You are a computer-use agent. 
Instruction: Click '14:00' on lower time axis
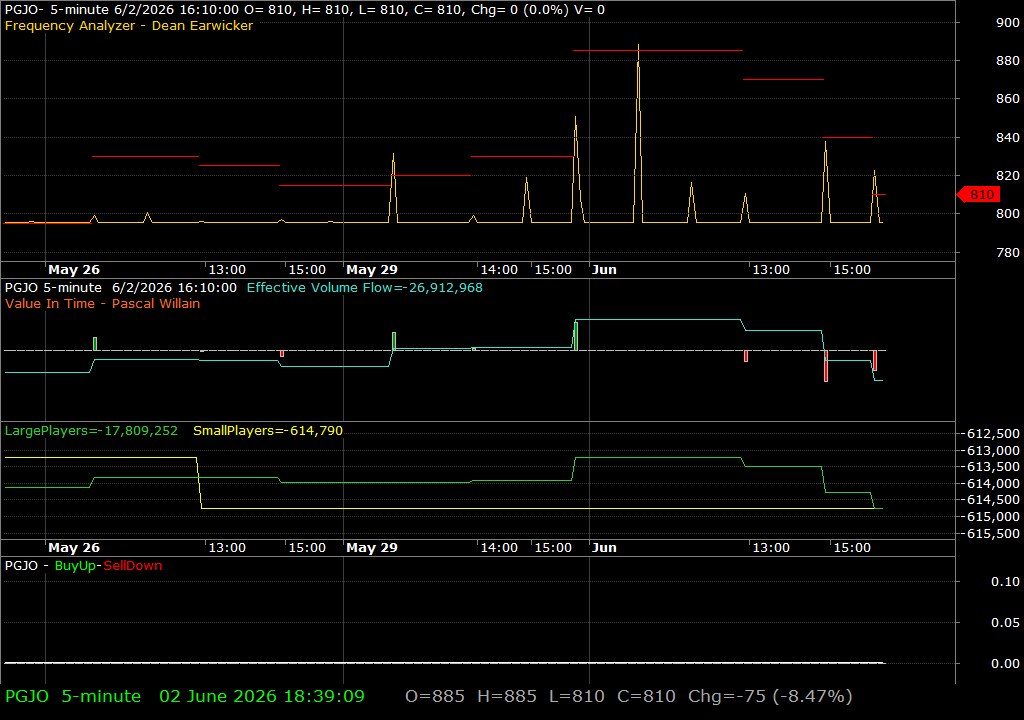(x=499, y=548)
